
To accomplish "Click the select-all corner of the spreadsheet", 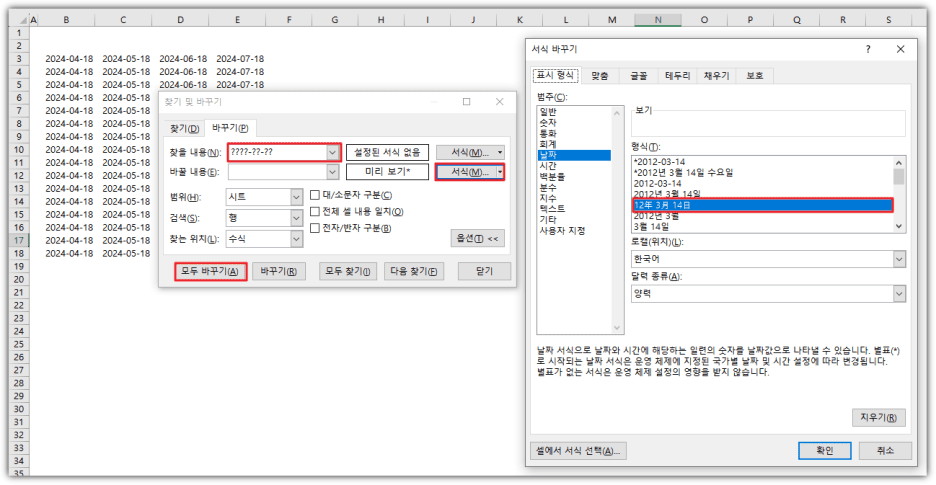I will pos(19,19).
